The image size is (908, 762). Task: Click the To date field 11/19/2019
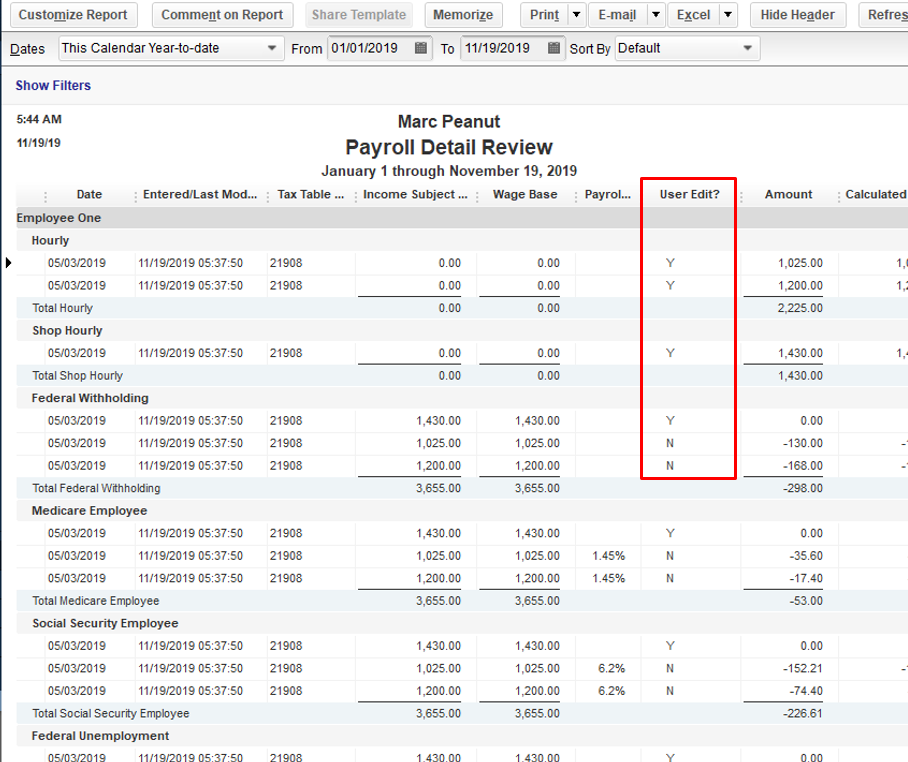point(504,48)
